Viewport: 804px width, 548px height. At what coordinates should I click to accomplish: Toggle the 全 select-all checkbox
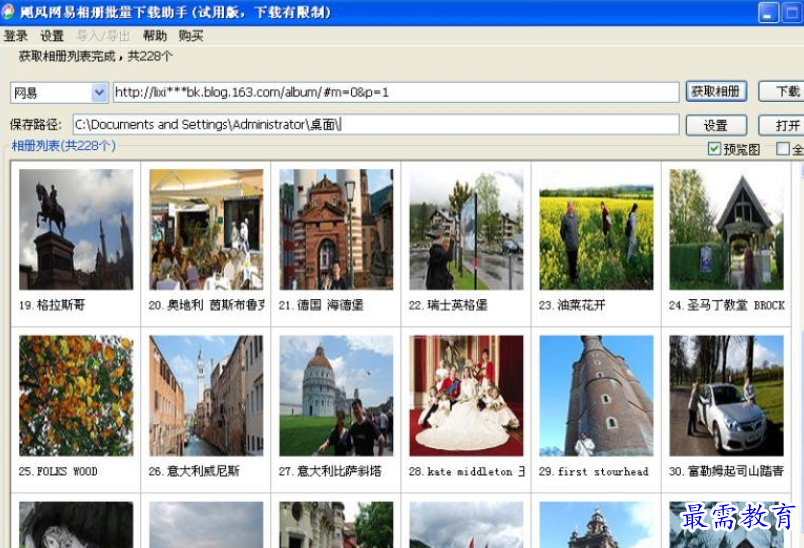[782, 149]
